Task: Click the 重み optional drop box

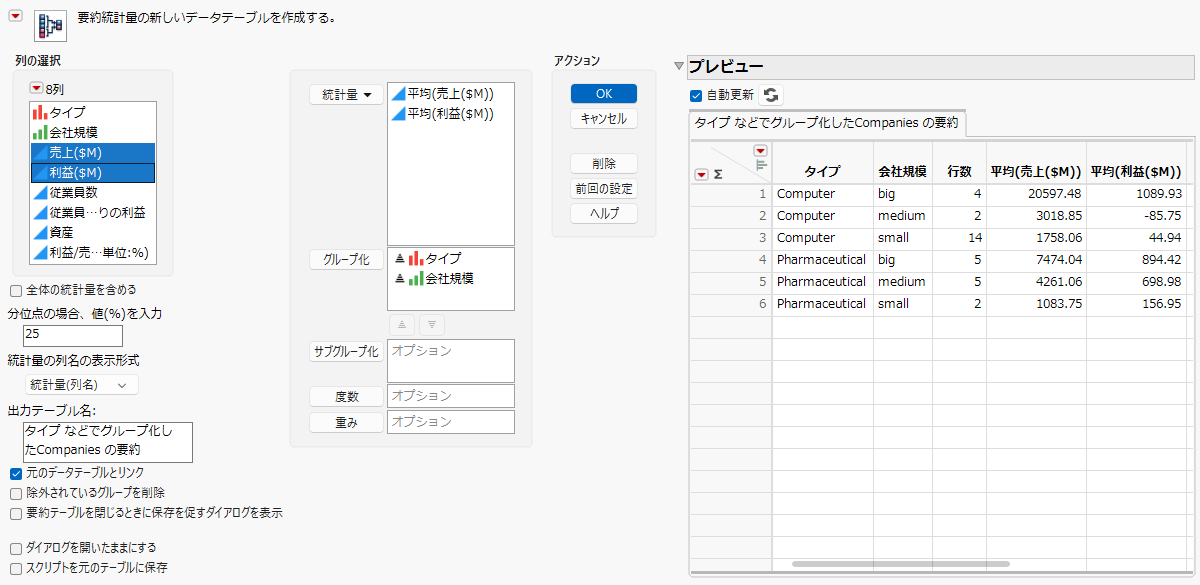Action: click(x=450, y=422)
